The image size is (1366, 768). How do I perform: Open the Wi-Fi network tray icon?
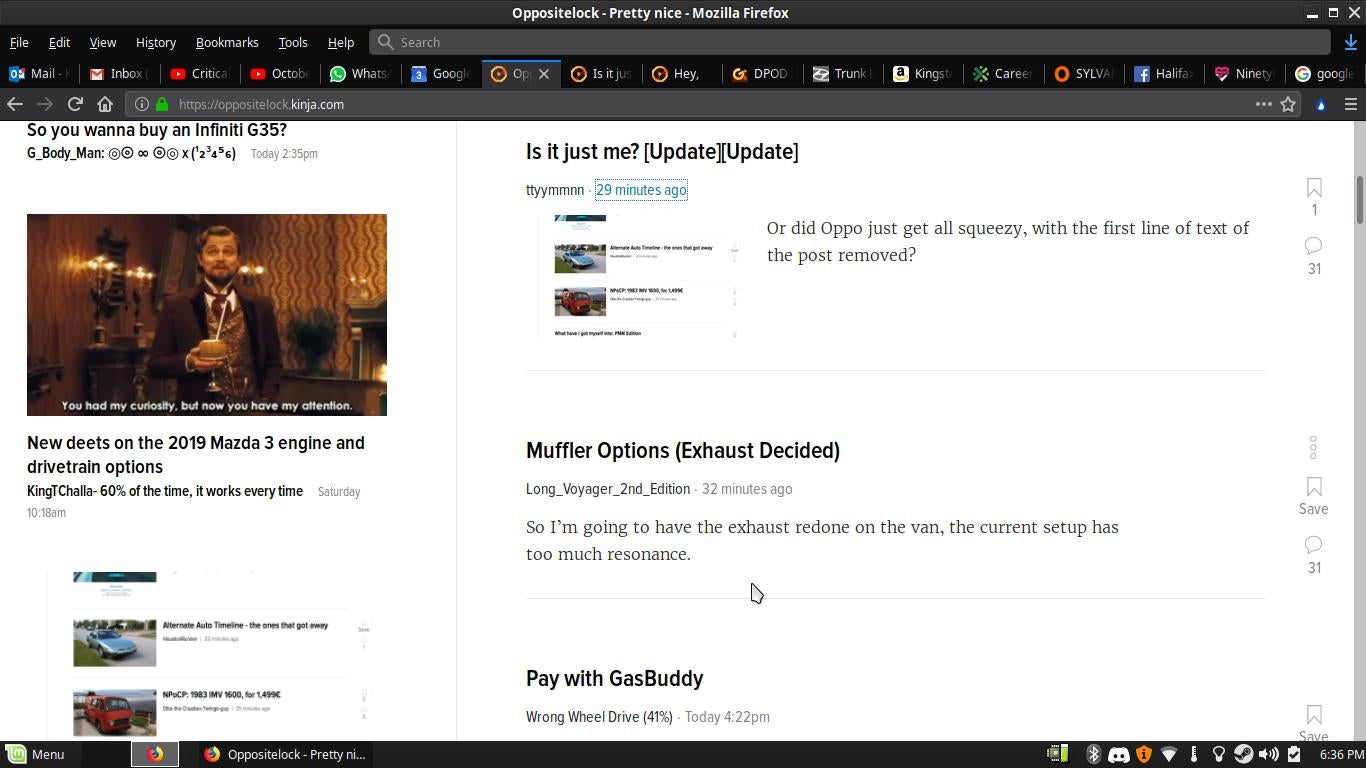1169,754
